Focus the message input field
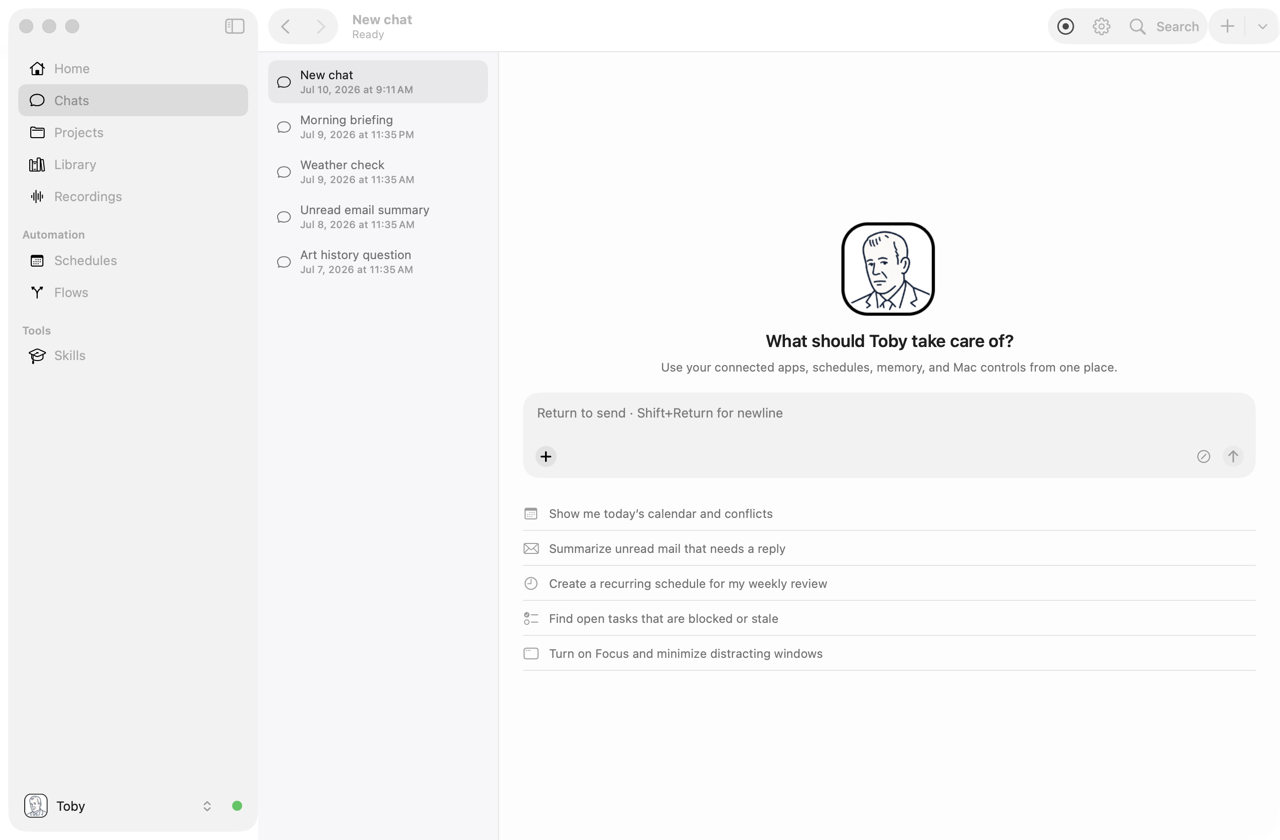The height and width of the screenshot is (840, 1280). [x=889, y=413]
